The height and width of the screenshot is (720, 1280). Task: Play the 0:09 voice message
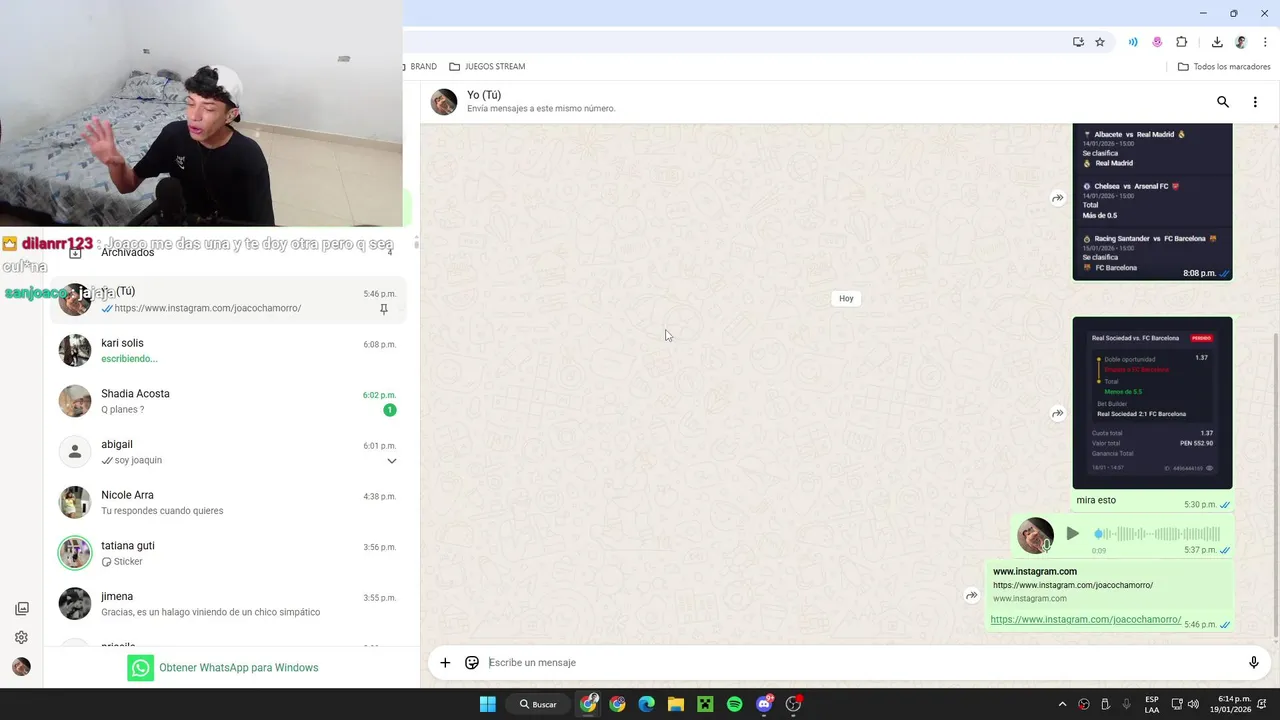click(x=1072, y=534)
